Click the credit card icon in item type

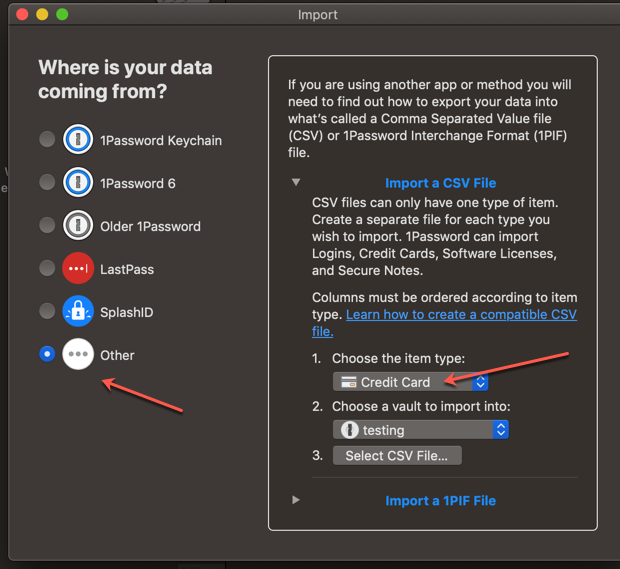pos(349,382)
